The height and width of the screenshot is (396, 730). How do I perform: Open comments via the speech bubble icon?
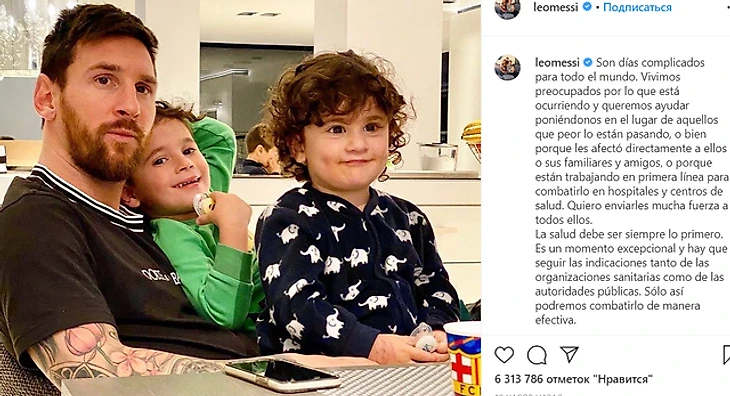click(x=537, y=355)
